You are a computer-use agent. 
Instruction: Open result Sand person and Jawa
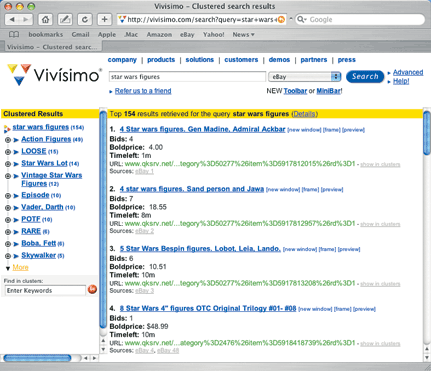[x=192, y=189]
